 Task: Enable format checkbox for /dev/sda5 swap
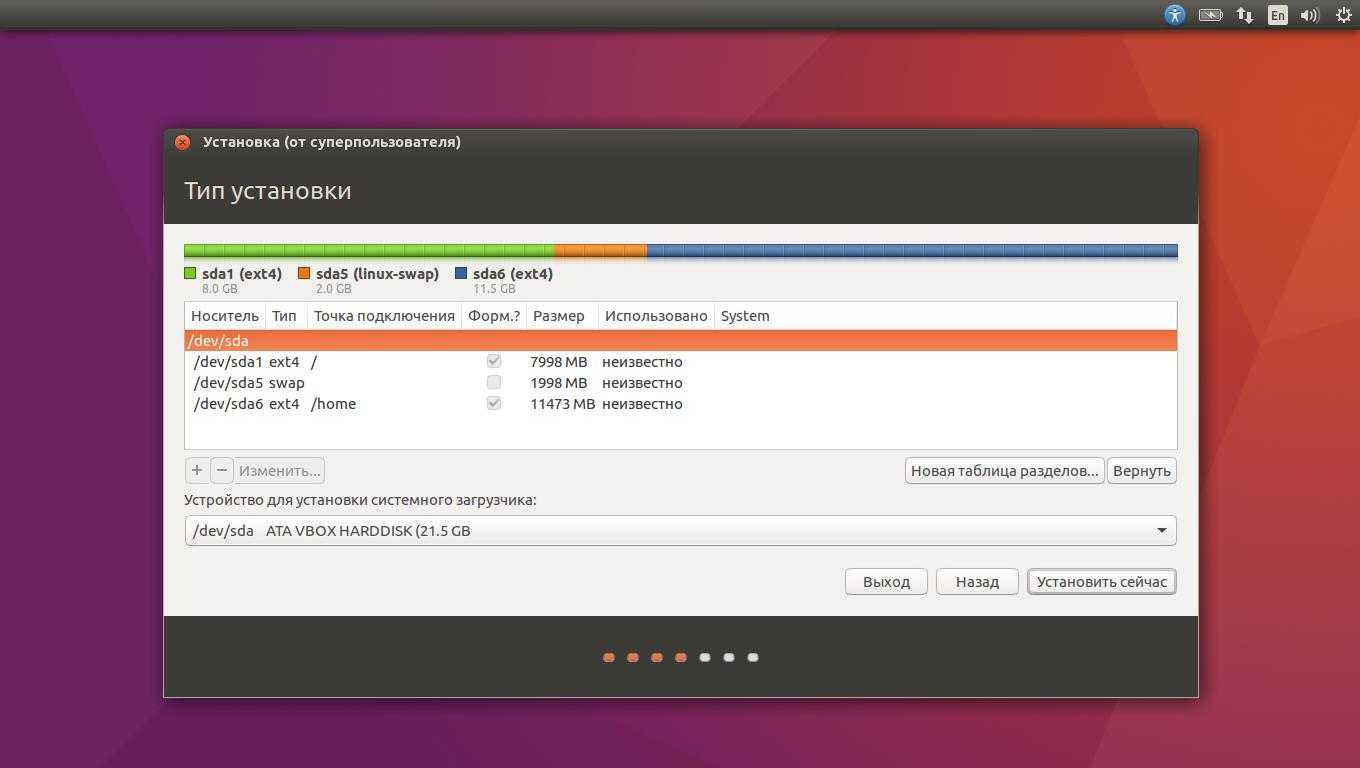[x=494, y=382]
